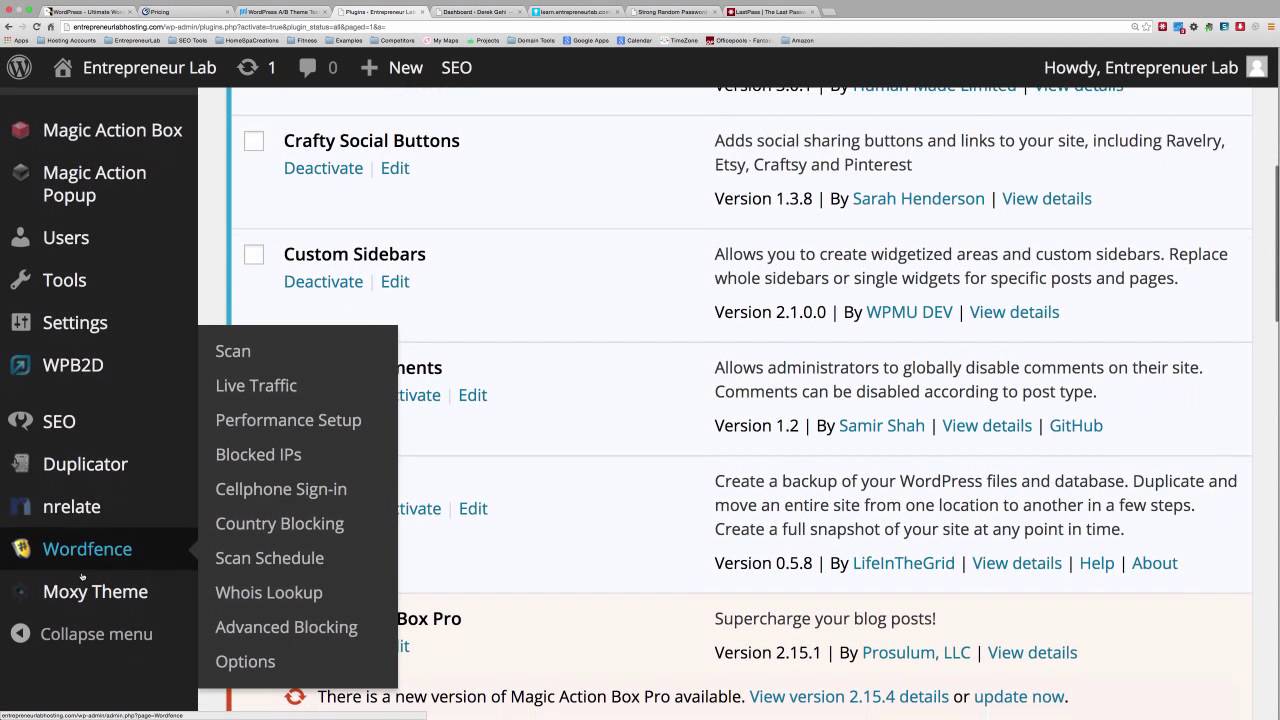Open Whois Lookup in the Wordfence submenu
Image resolution: width=1280 pixels, height=720 pixels.
click(x=268, y=592)
